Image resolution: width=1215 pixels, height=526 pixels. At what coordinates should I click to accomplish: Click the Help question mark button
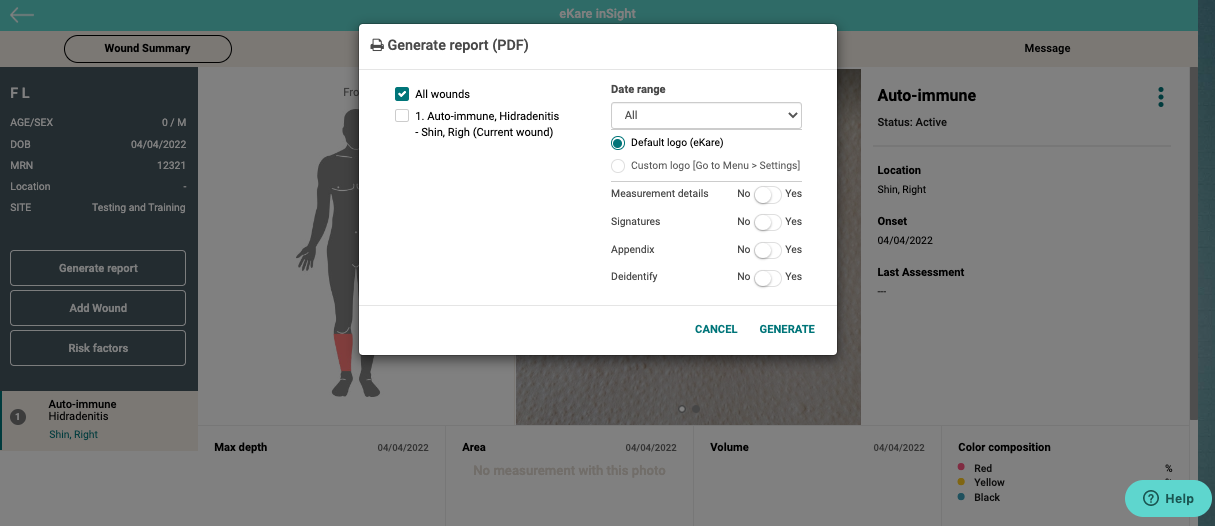1168,498
